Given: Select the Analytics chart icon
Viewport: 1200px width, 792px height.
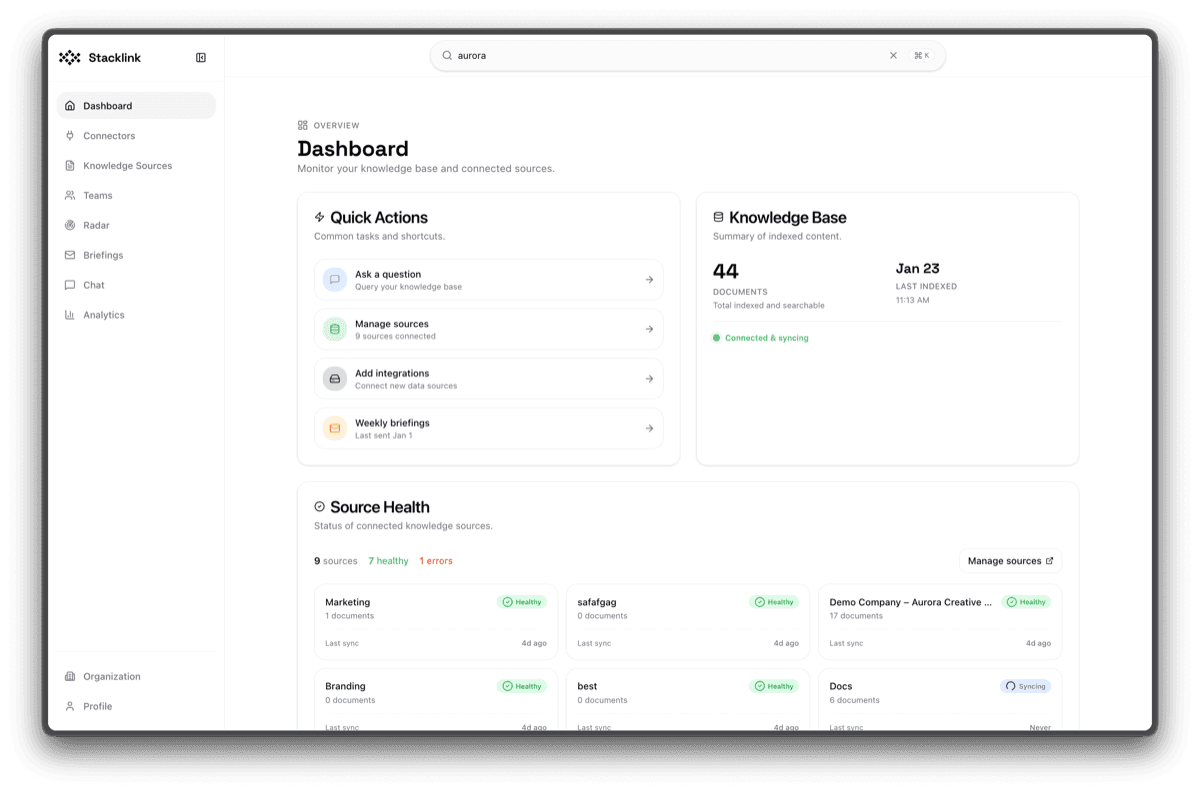Looking at the screenshot, I should pos(68,315).
